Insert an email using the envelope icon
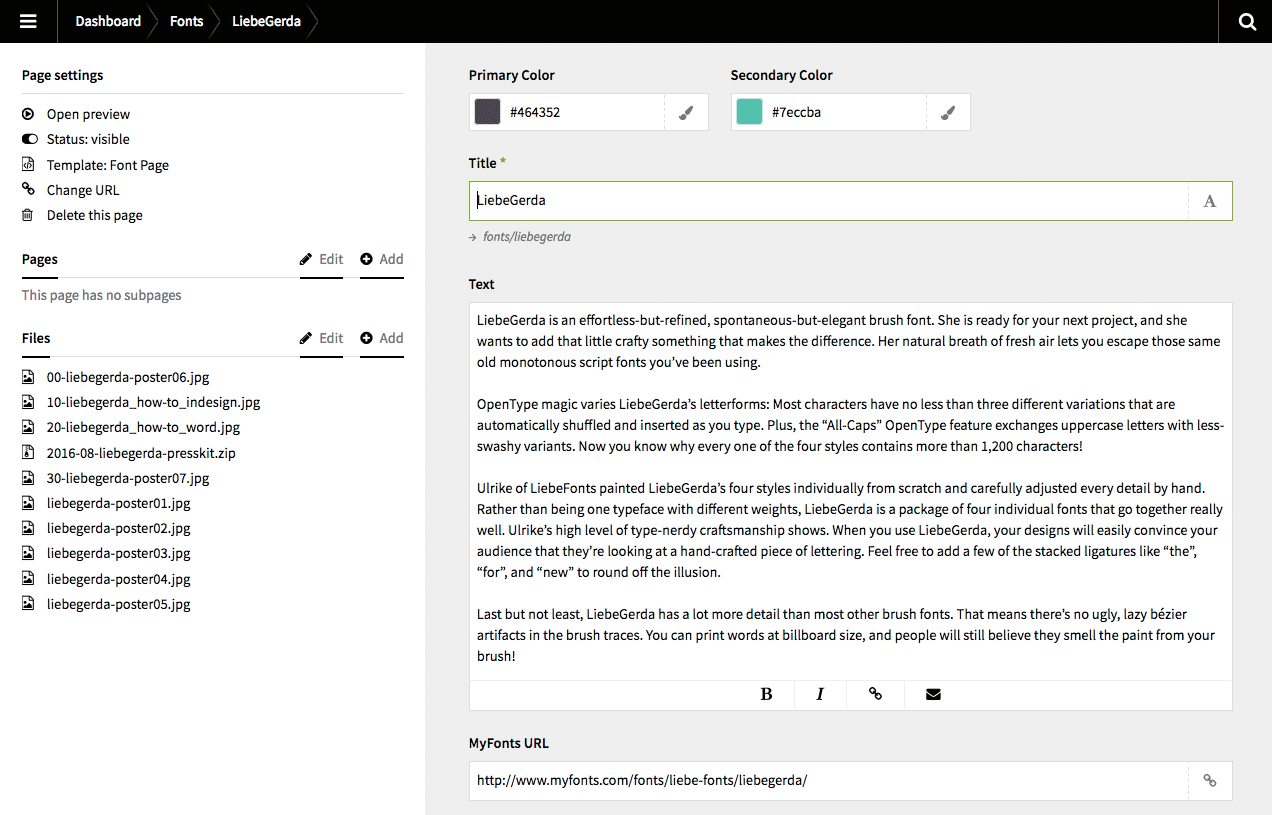 pos(933,694)
